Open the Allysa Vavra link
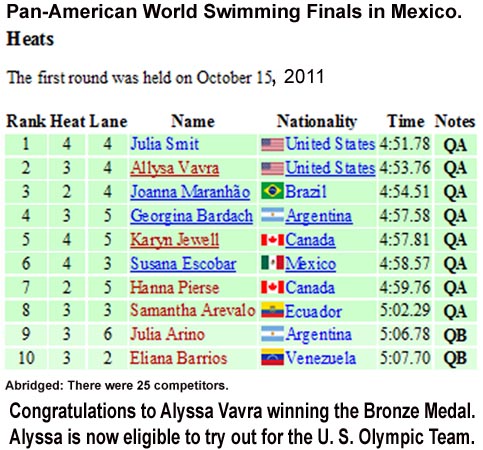483x450 pixels. [x=175, y=168]
